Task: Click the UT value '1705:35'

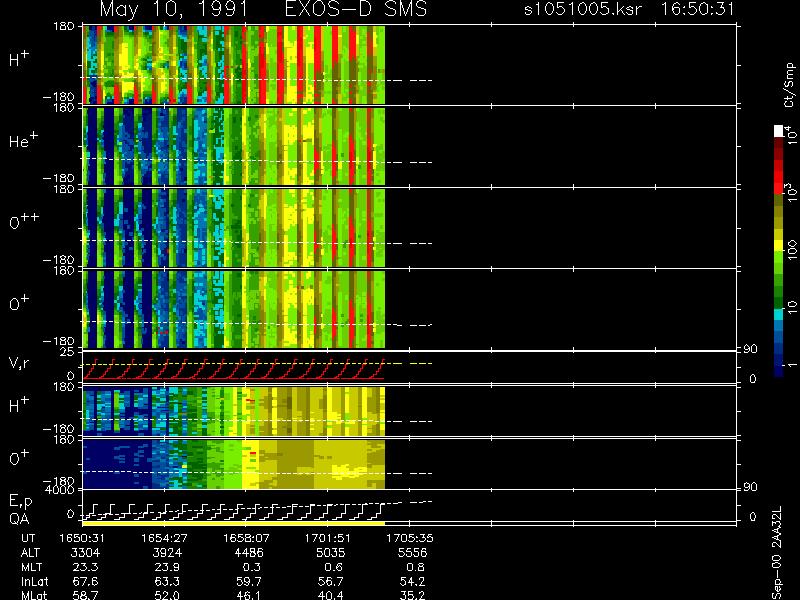Action: tap(410, 538)
